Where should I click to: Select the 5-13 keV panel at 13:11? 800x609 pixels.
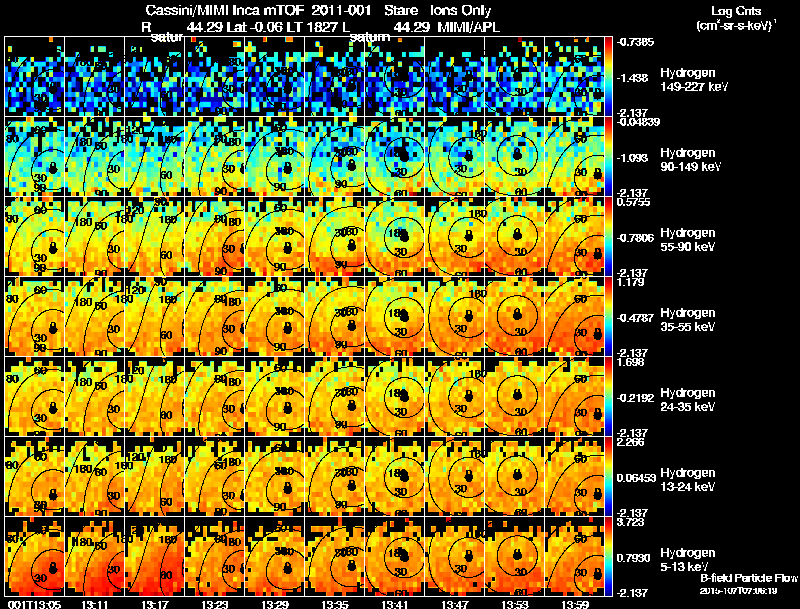click(x=94, y=557)
